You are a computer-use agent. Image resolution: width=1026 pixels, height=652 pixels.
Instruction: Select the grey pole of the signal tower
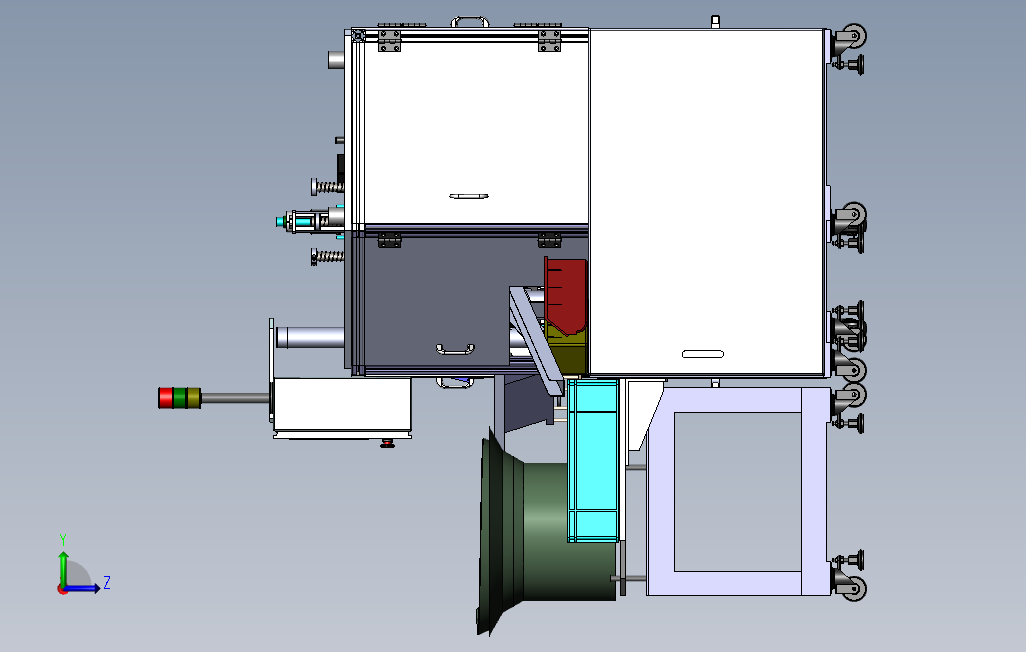coord(236,397)
